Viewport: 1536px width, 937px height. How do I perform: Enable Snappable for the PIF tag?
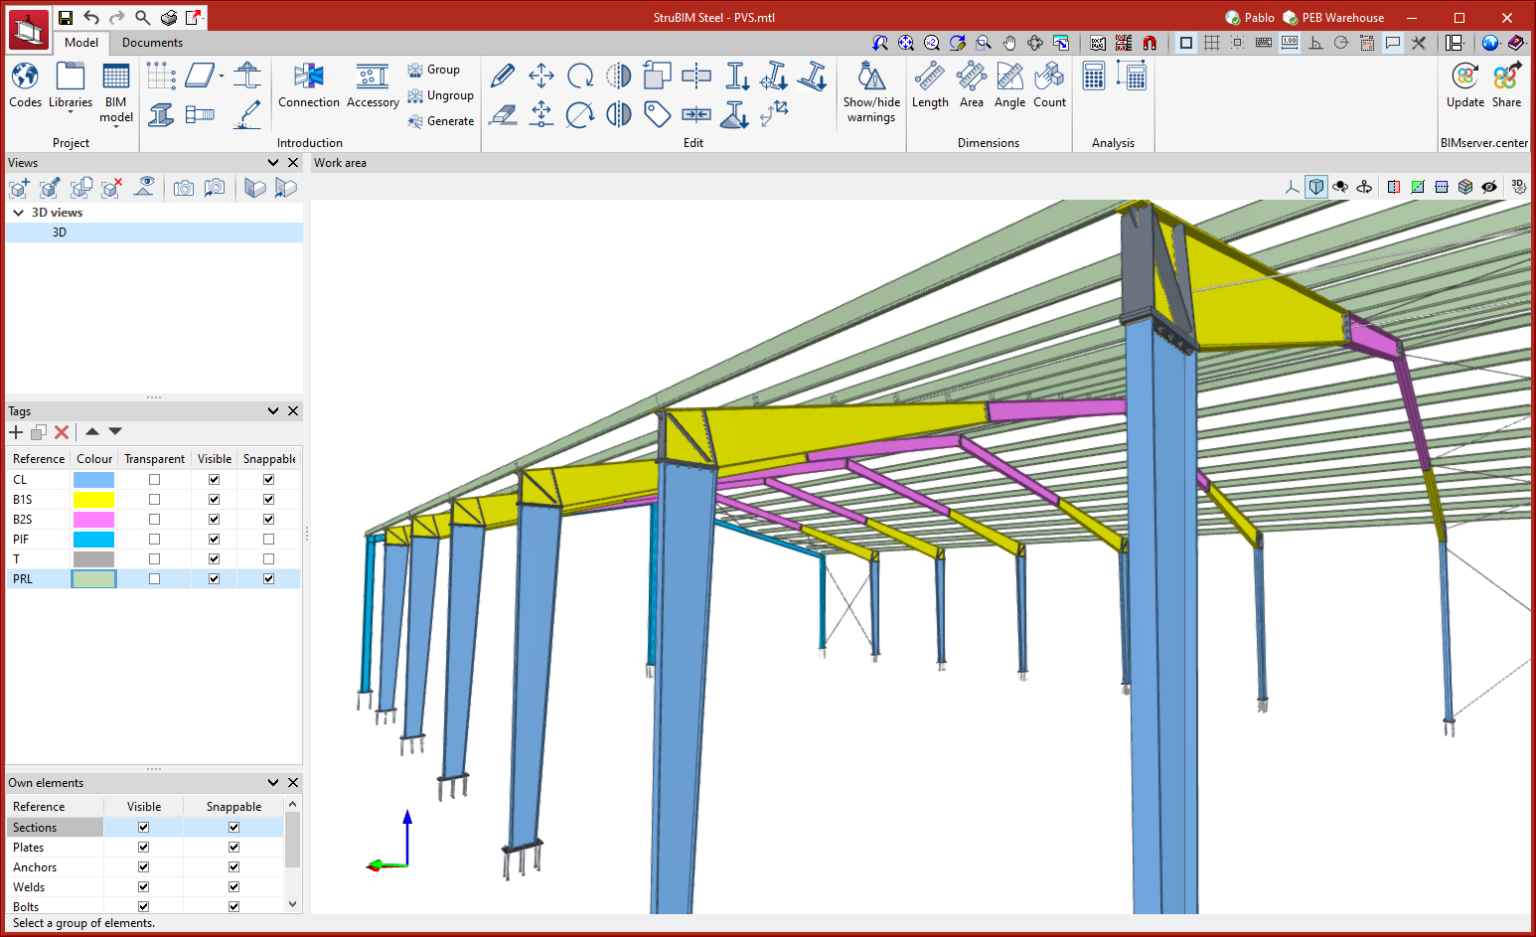pyautogui.click(x=268, y=539)
